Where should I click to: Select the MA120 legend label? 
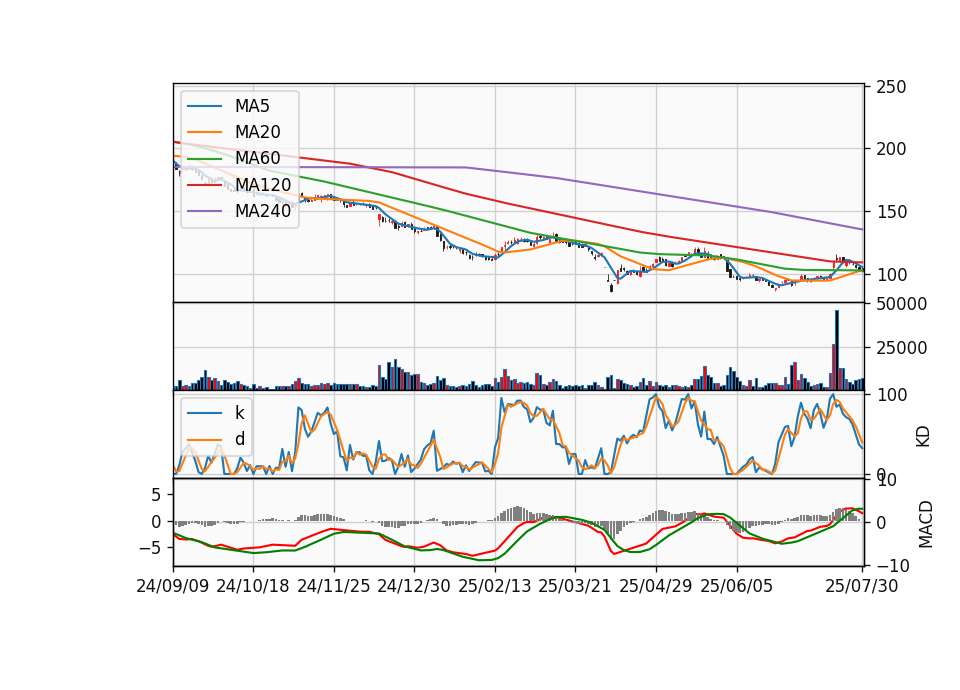(x=263, y=184)
